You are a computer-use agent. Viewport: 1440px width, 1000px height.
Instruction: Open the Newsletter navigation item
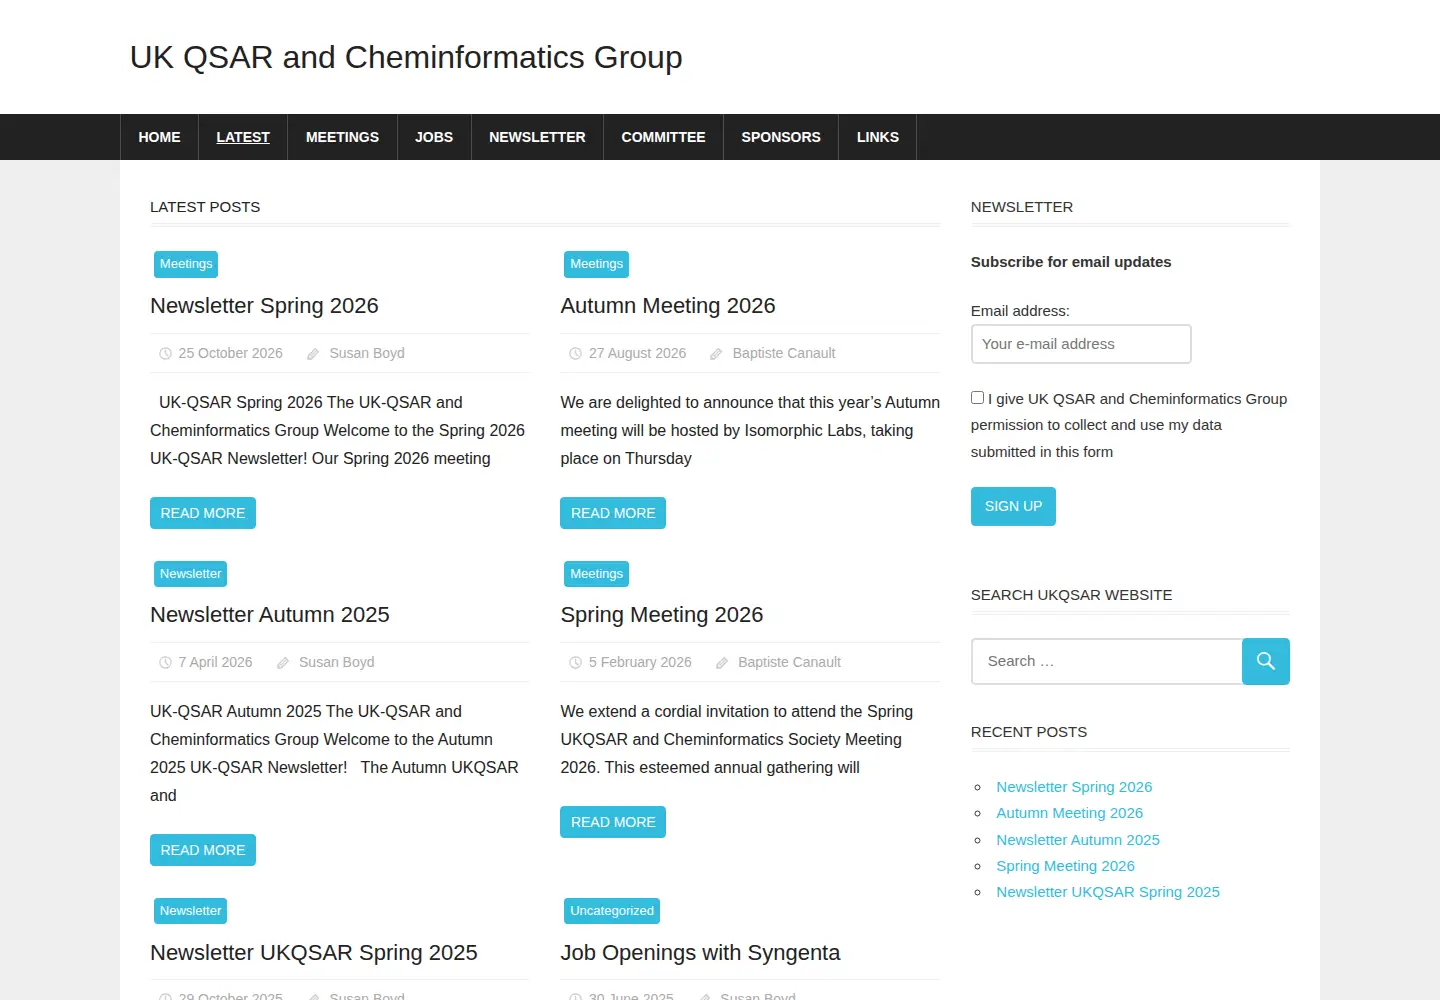pyautogui.click(x=537, y=137)
